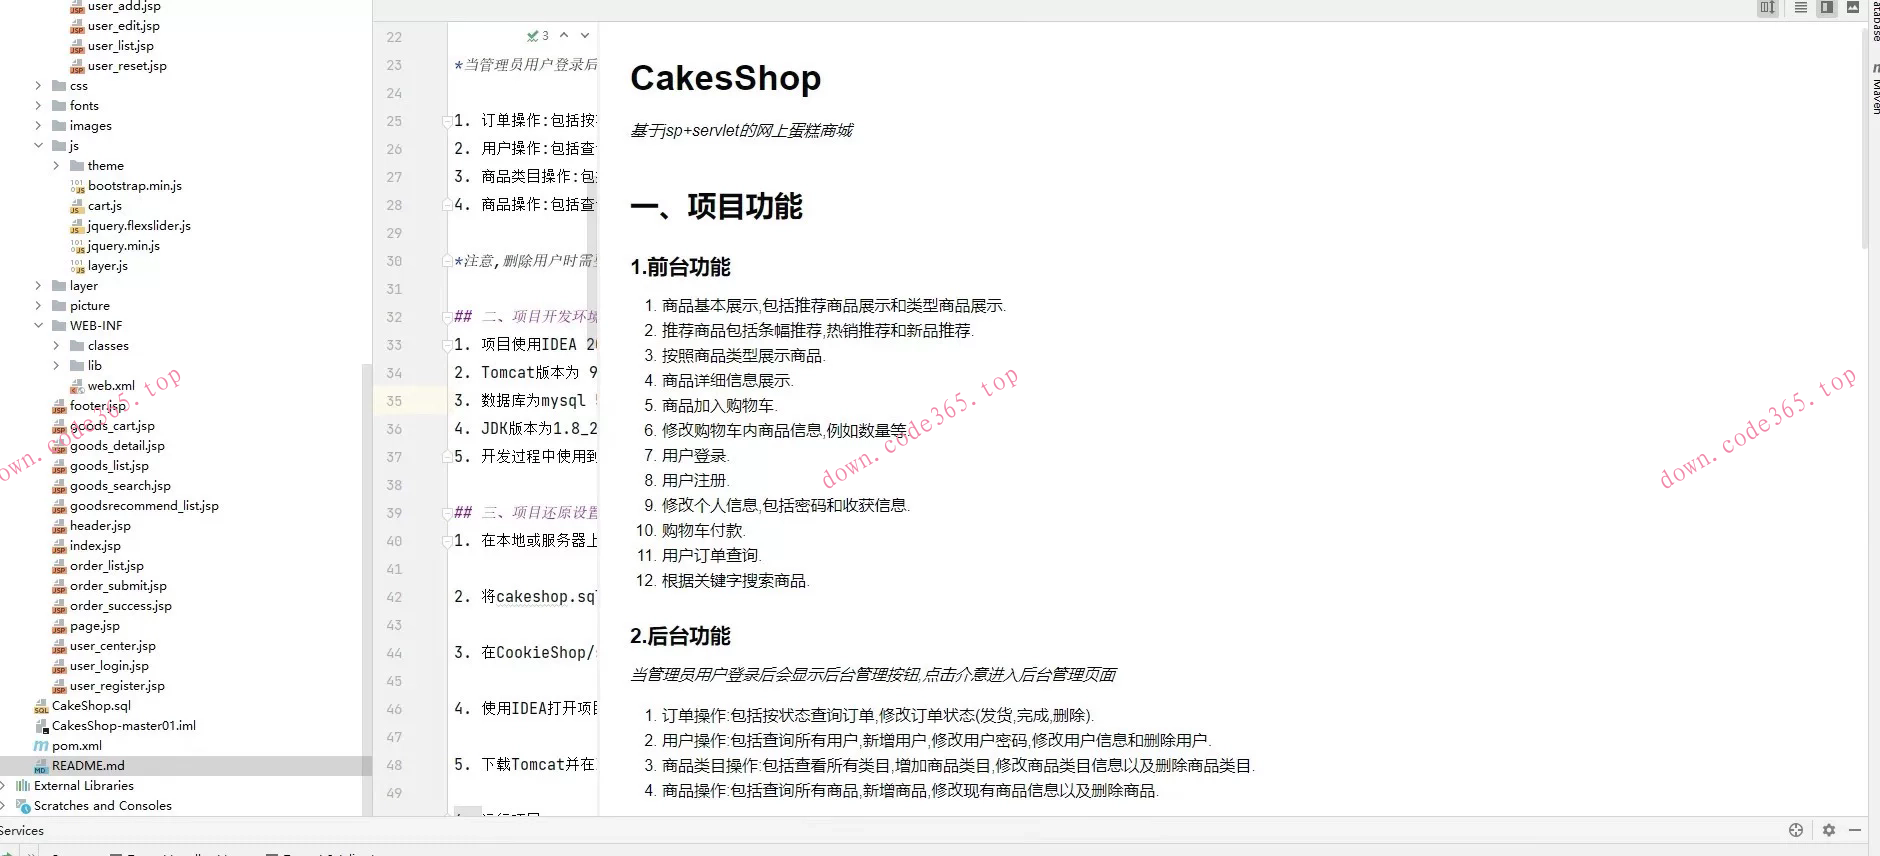Select footer.jsp file
This screenshot has width=1880, height=856.
[x=98, y=406]
